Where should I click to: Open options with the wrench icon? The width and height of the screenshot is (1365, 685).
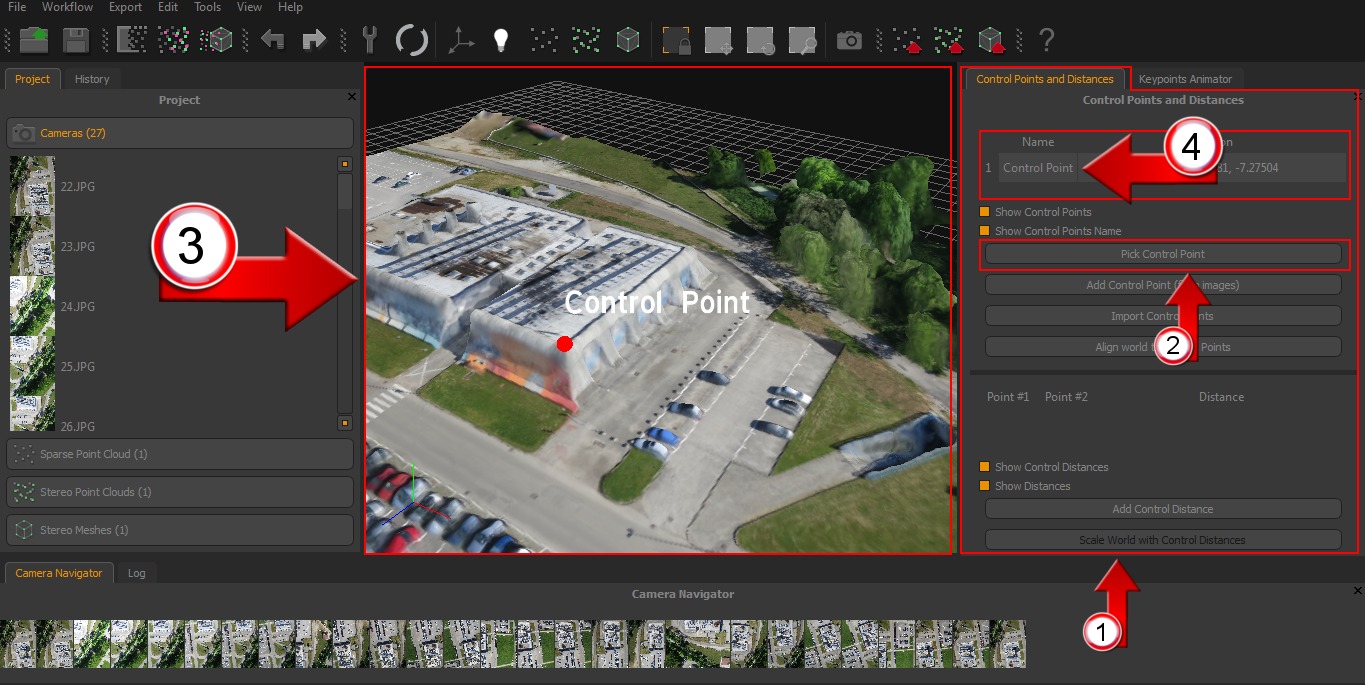[x=369, y=40]
